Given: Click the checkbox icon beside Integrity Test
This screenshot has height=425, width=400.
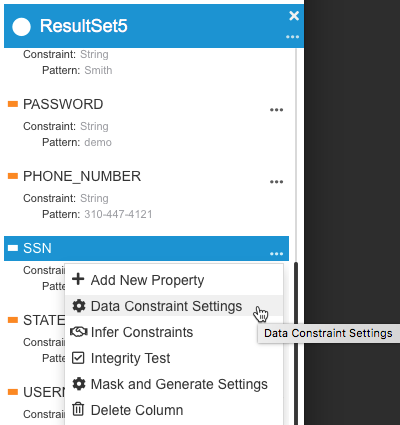Looking at the screenshot, I should (x=78, y=358).
